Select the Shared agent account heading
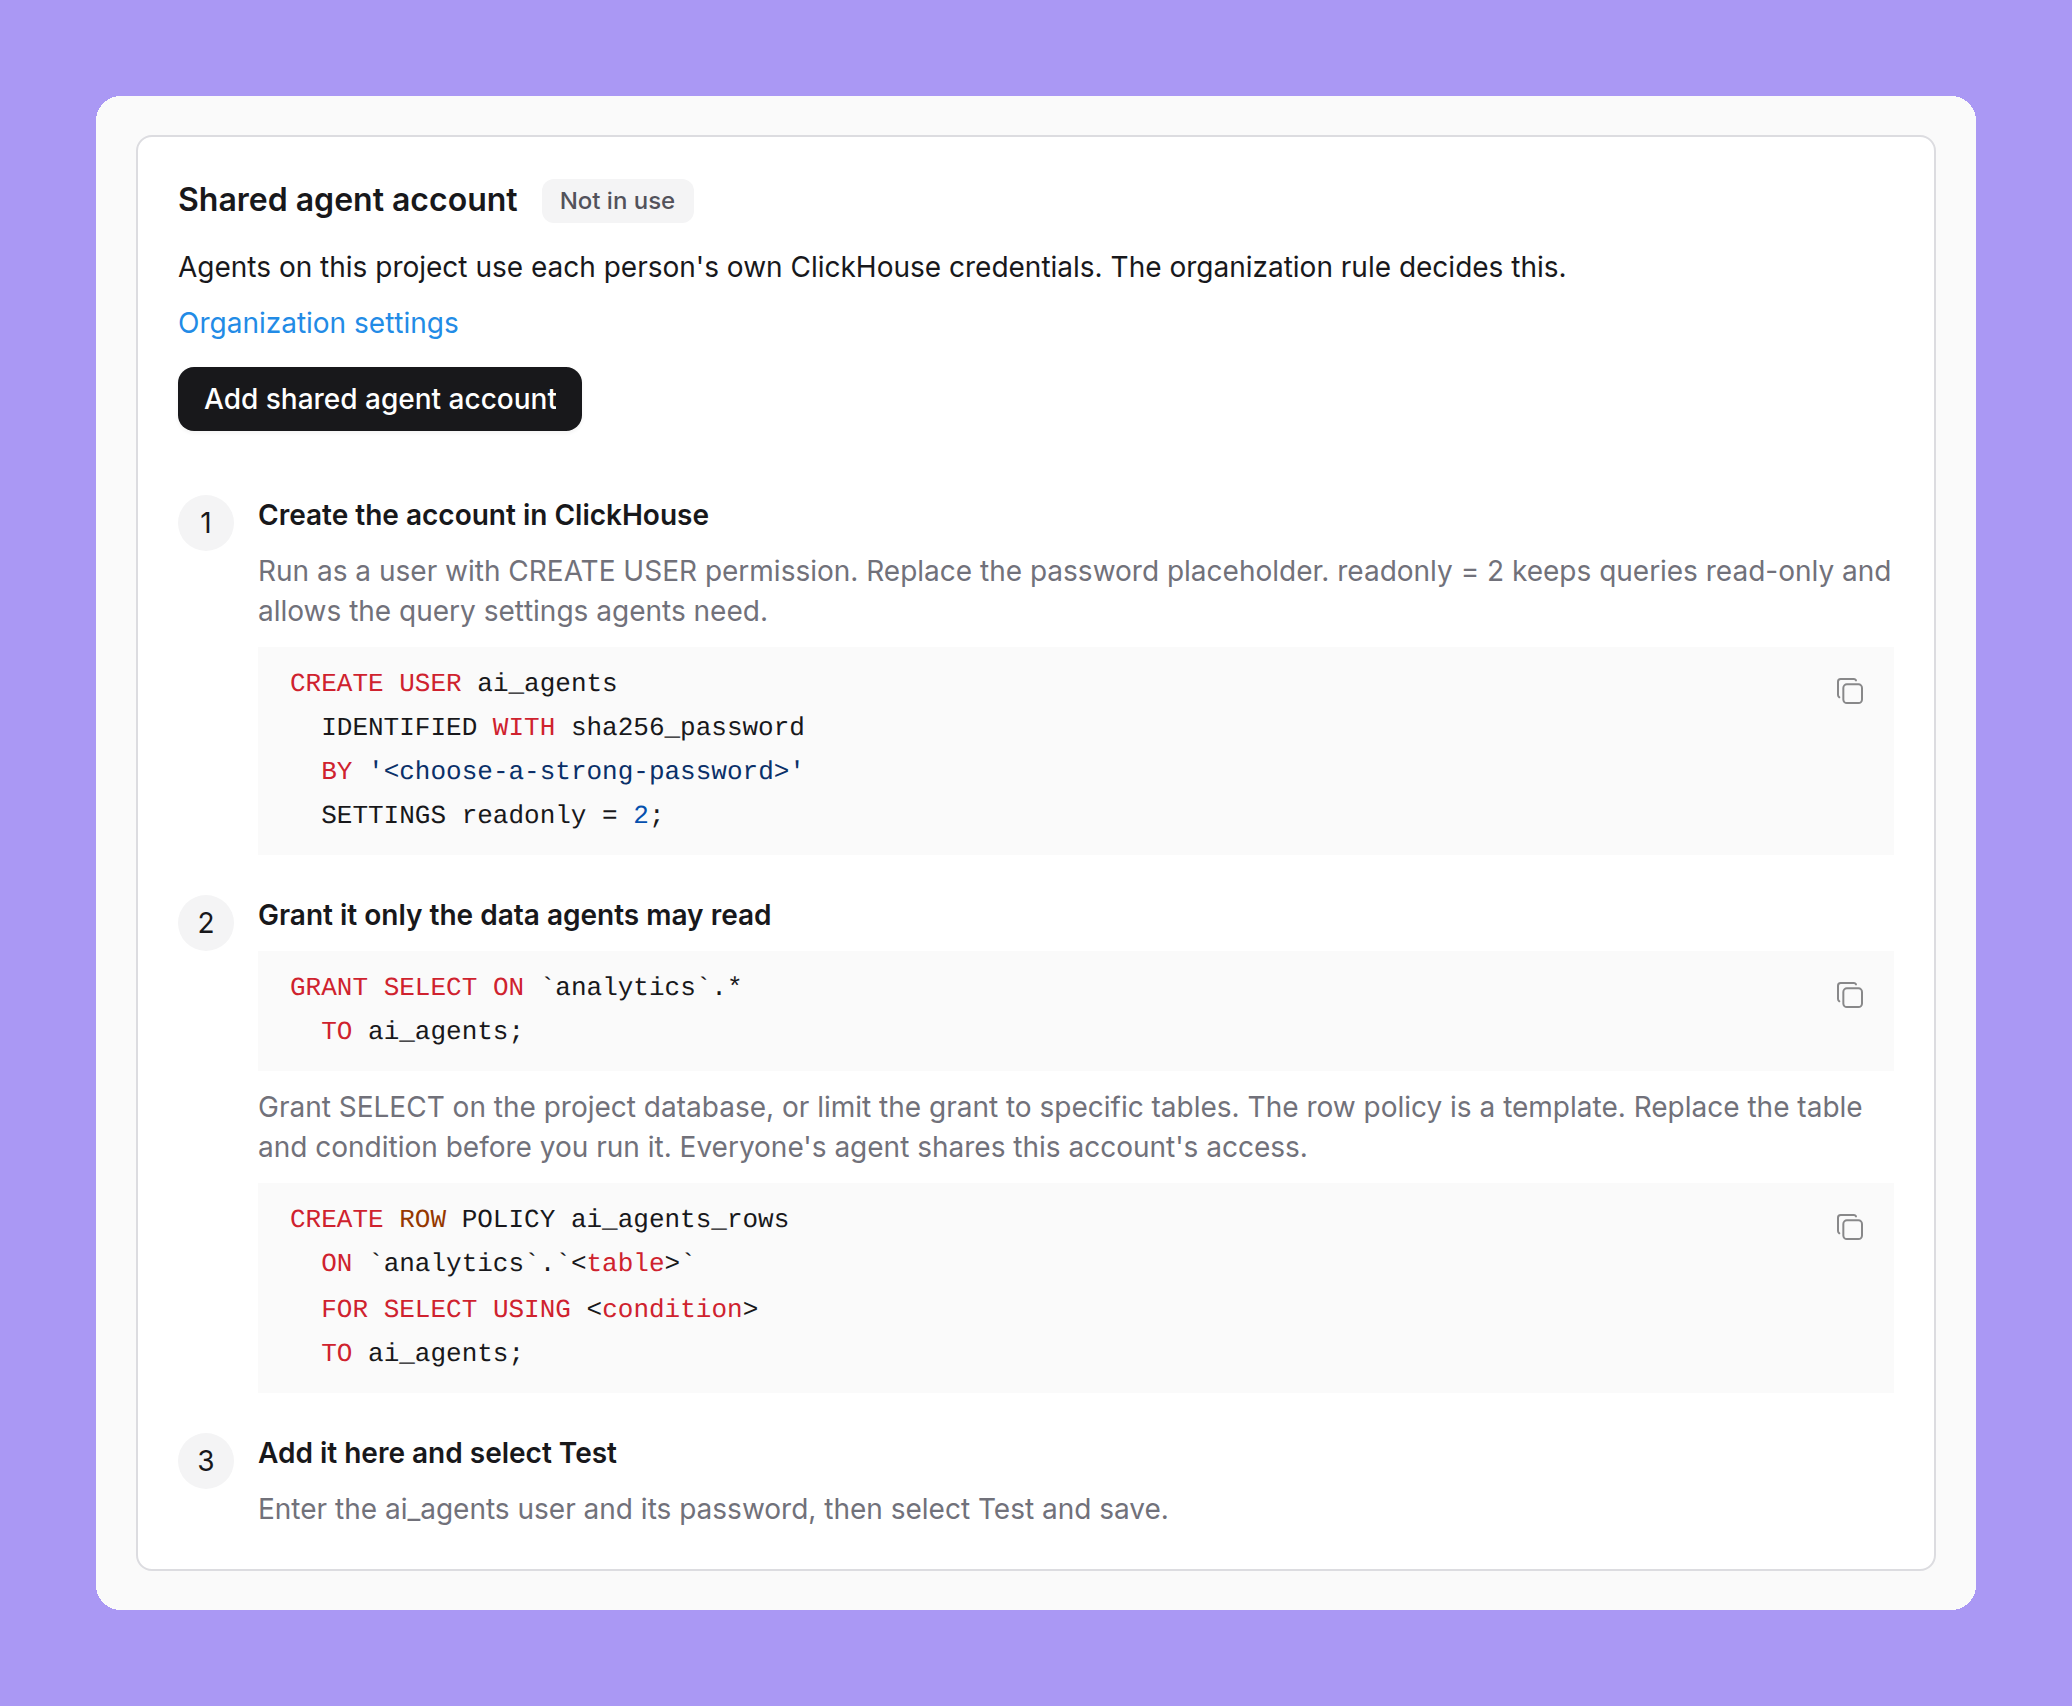The image size is (2072, 1706). click(347, 200)
